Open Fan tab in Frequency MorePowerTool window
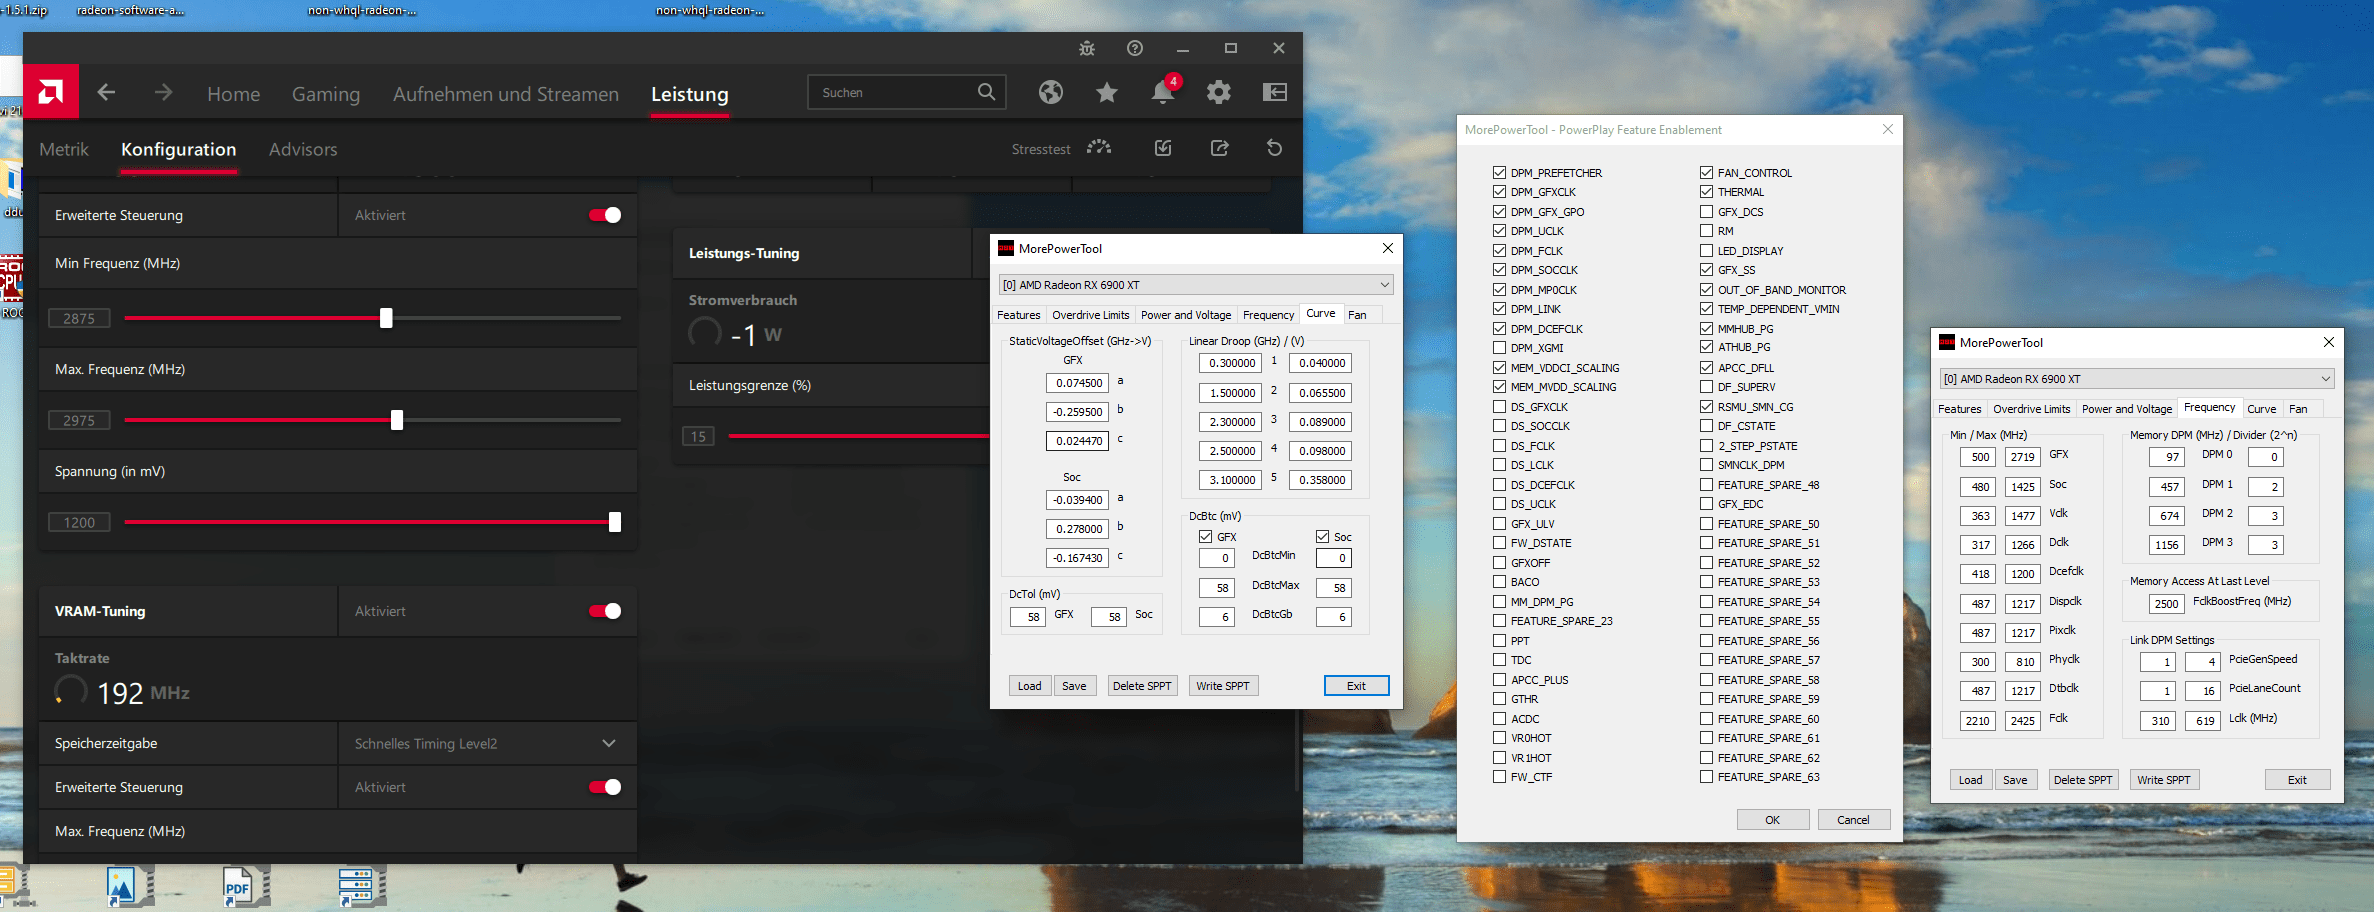The height and width of the screenshot is (912, 2374). (2298, 409)
